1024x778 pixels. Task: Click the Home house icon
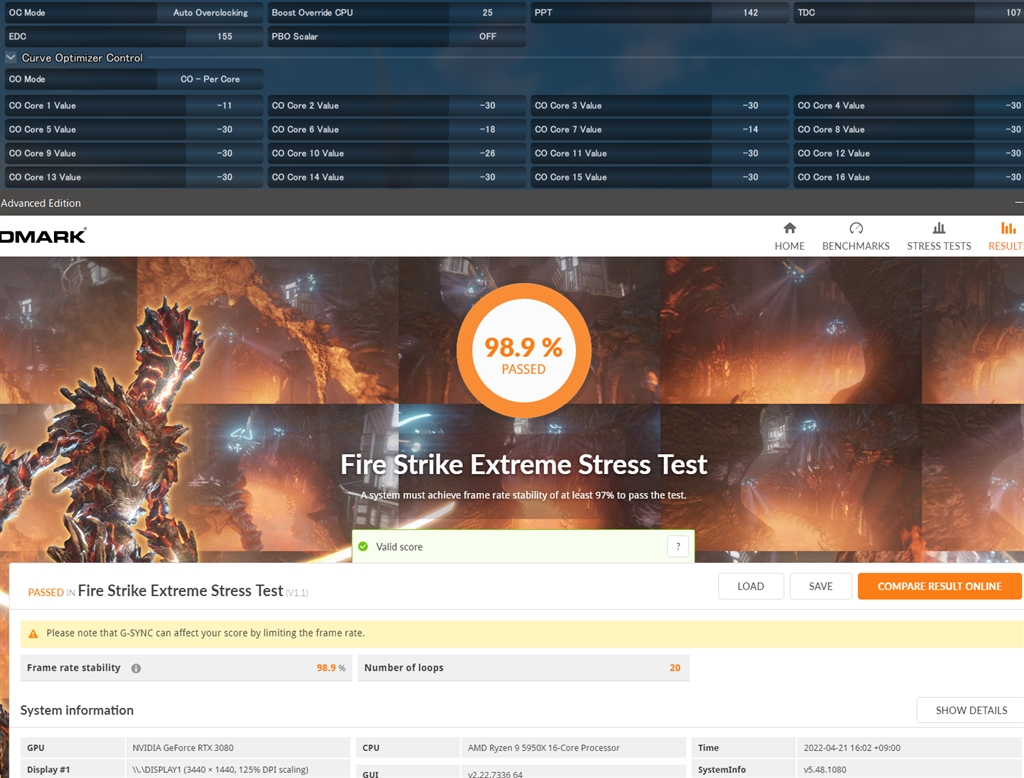(790, 228)
